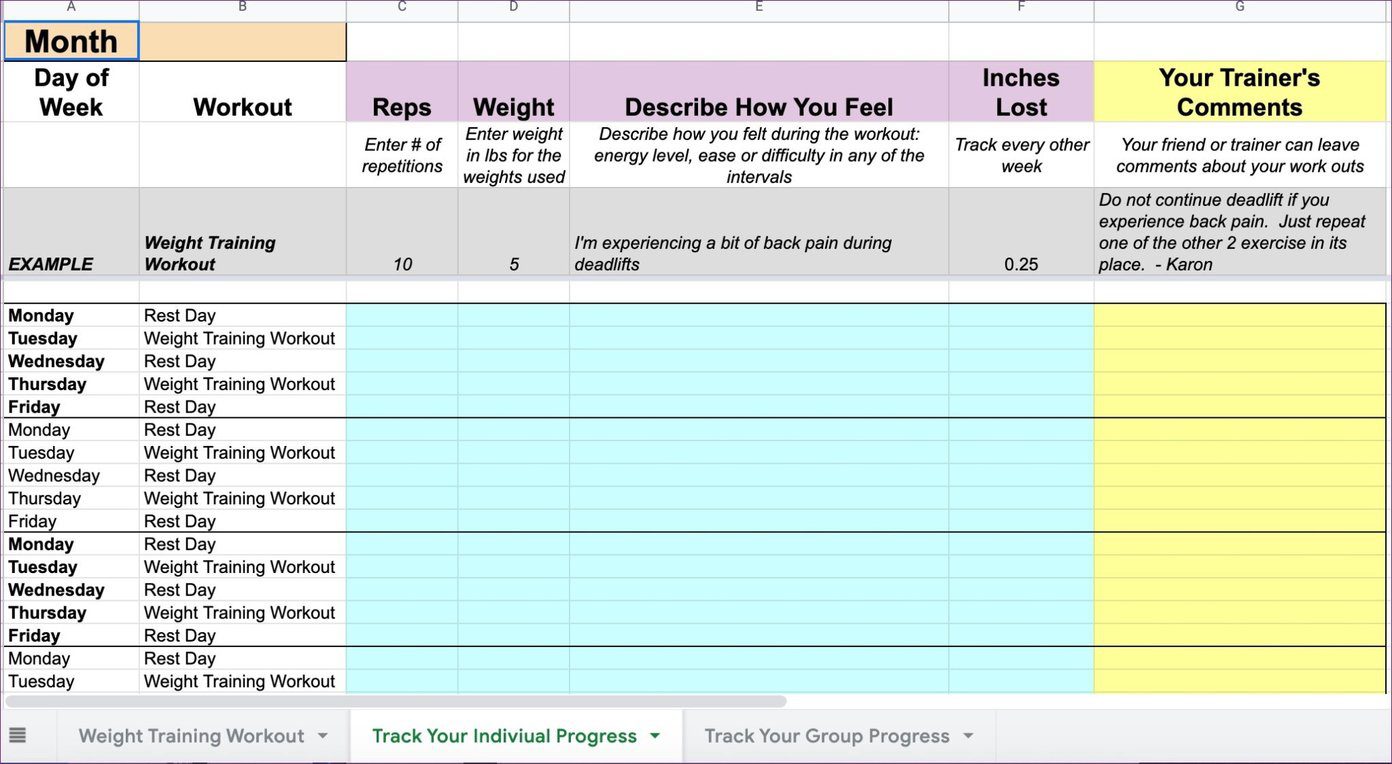Select the Track Your Indiviual Progress tab
The height and width of the screenshot is (764, 1392).
pyautogui.click(x=504, y=736)
